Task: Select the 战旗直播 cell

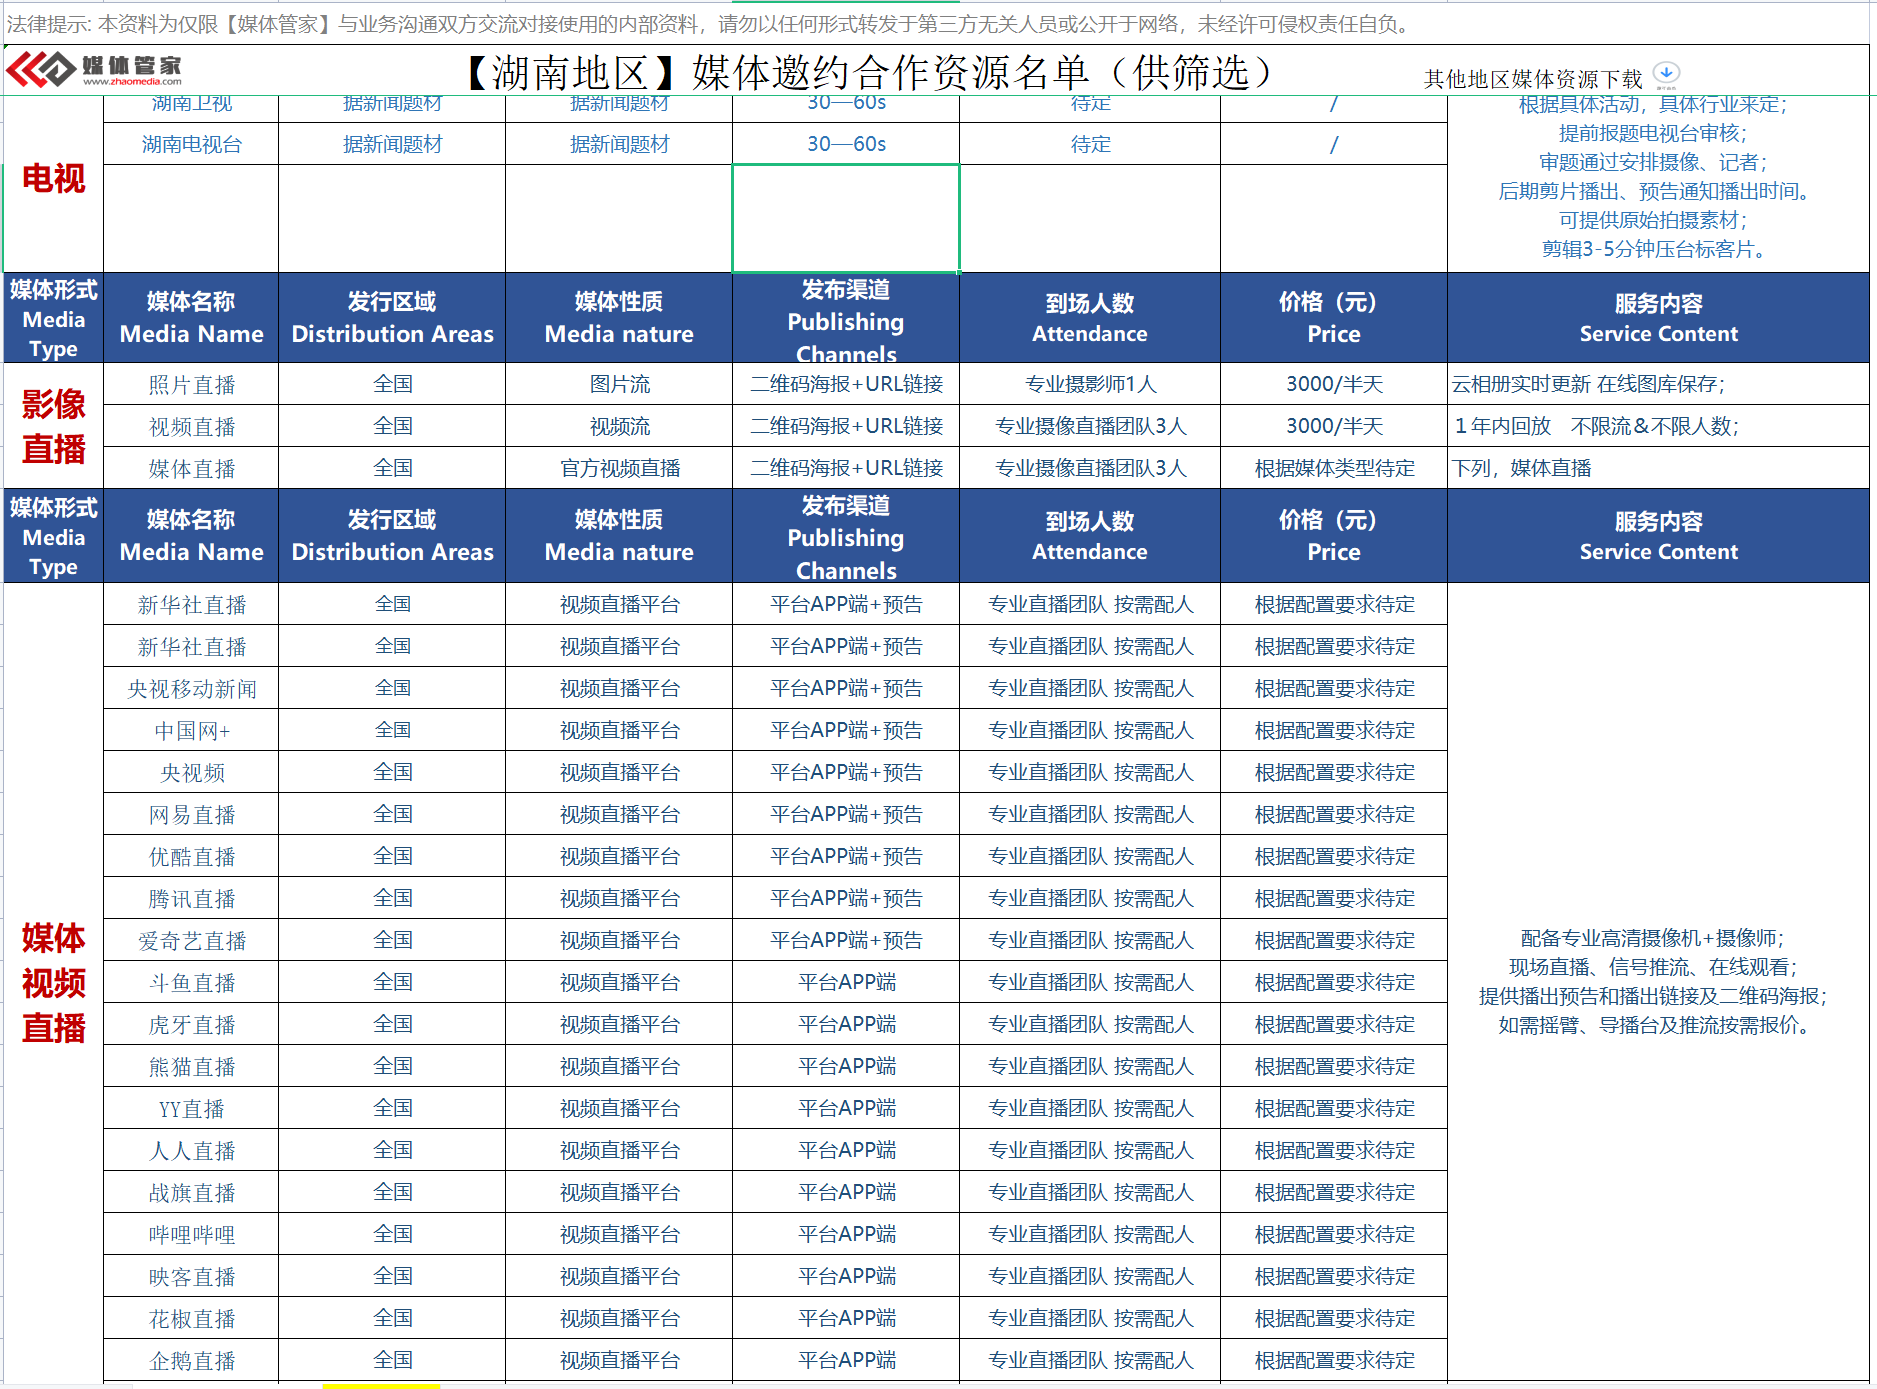Action: pos(191,1193)
